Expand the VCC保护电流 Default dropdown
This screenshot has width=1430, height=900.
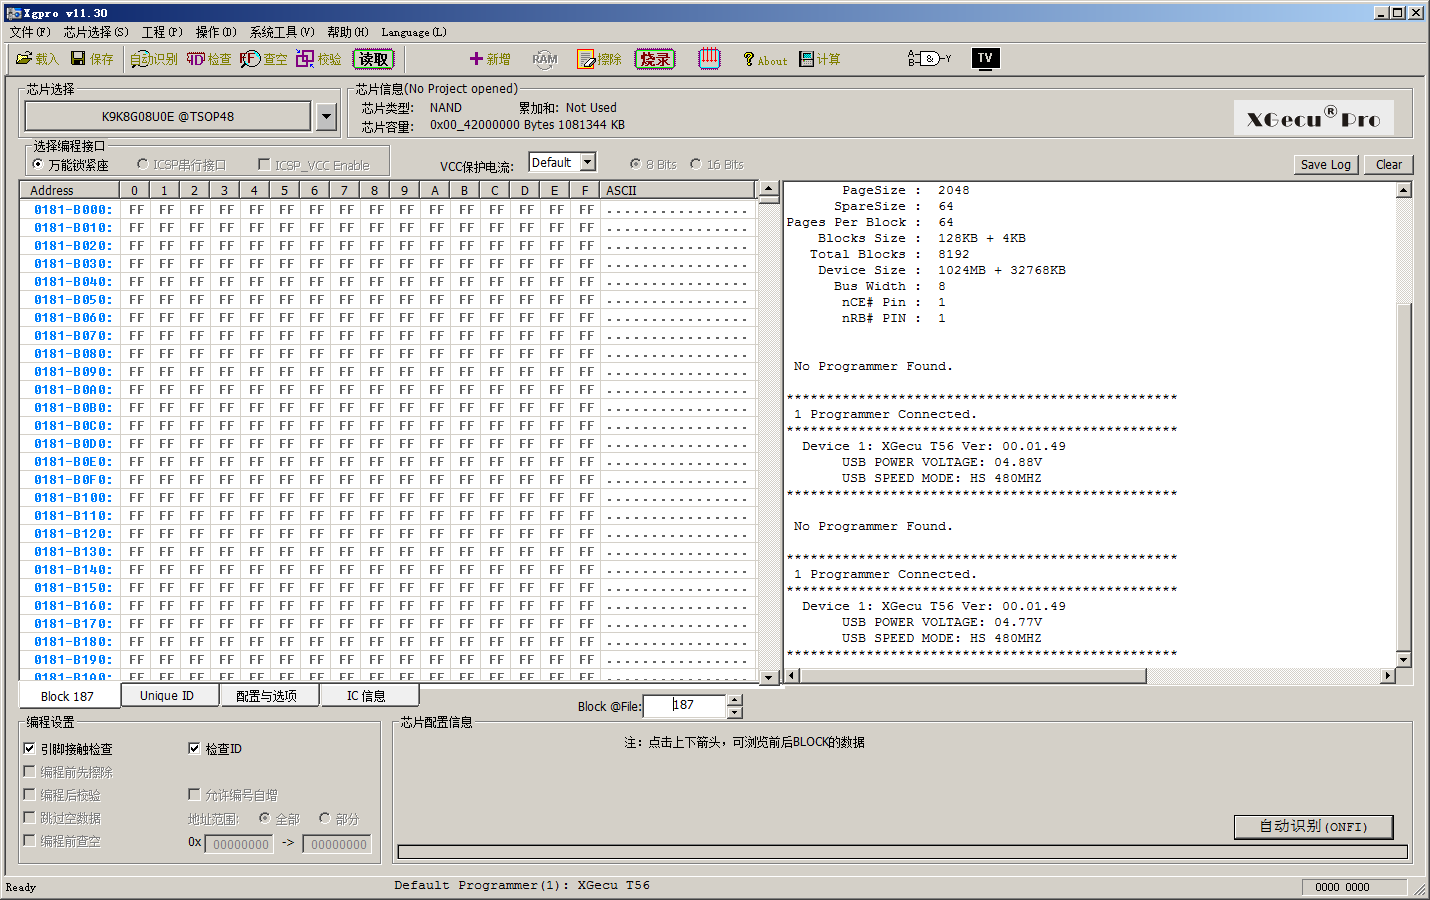click(x=588, y=162)
